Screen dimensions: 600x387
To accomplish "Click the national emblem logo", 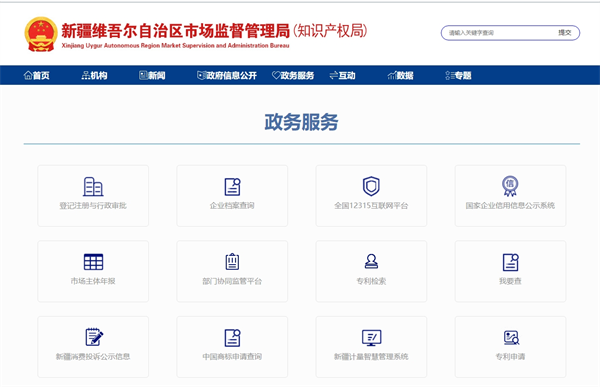I will (x=41, y=34).
